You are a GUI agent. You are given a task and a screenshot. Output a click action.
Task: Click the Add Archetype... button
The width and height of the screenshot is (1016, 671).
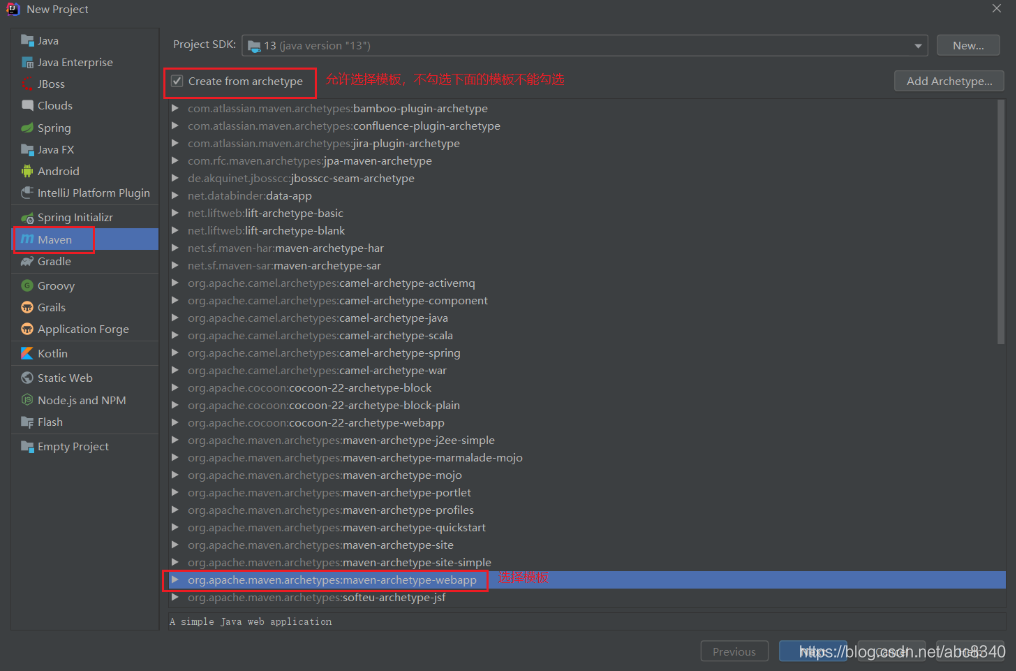(949, 81)
